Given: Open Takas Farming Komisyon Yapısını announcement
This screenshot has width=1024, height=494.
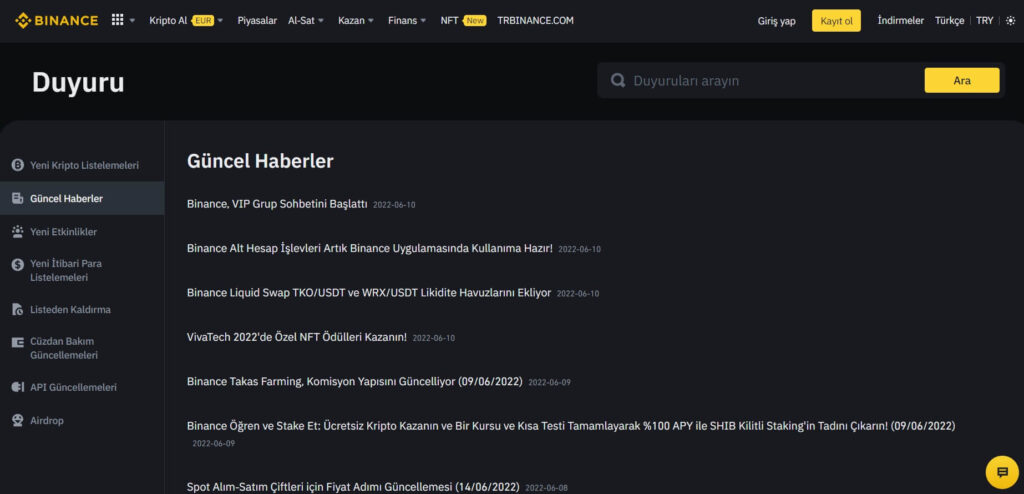Looking at the screenshot, I should pyautogui.click(x=355, y=382).
